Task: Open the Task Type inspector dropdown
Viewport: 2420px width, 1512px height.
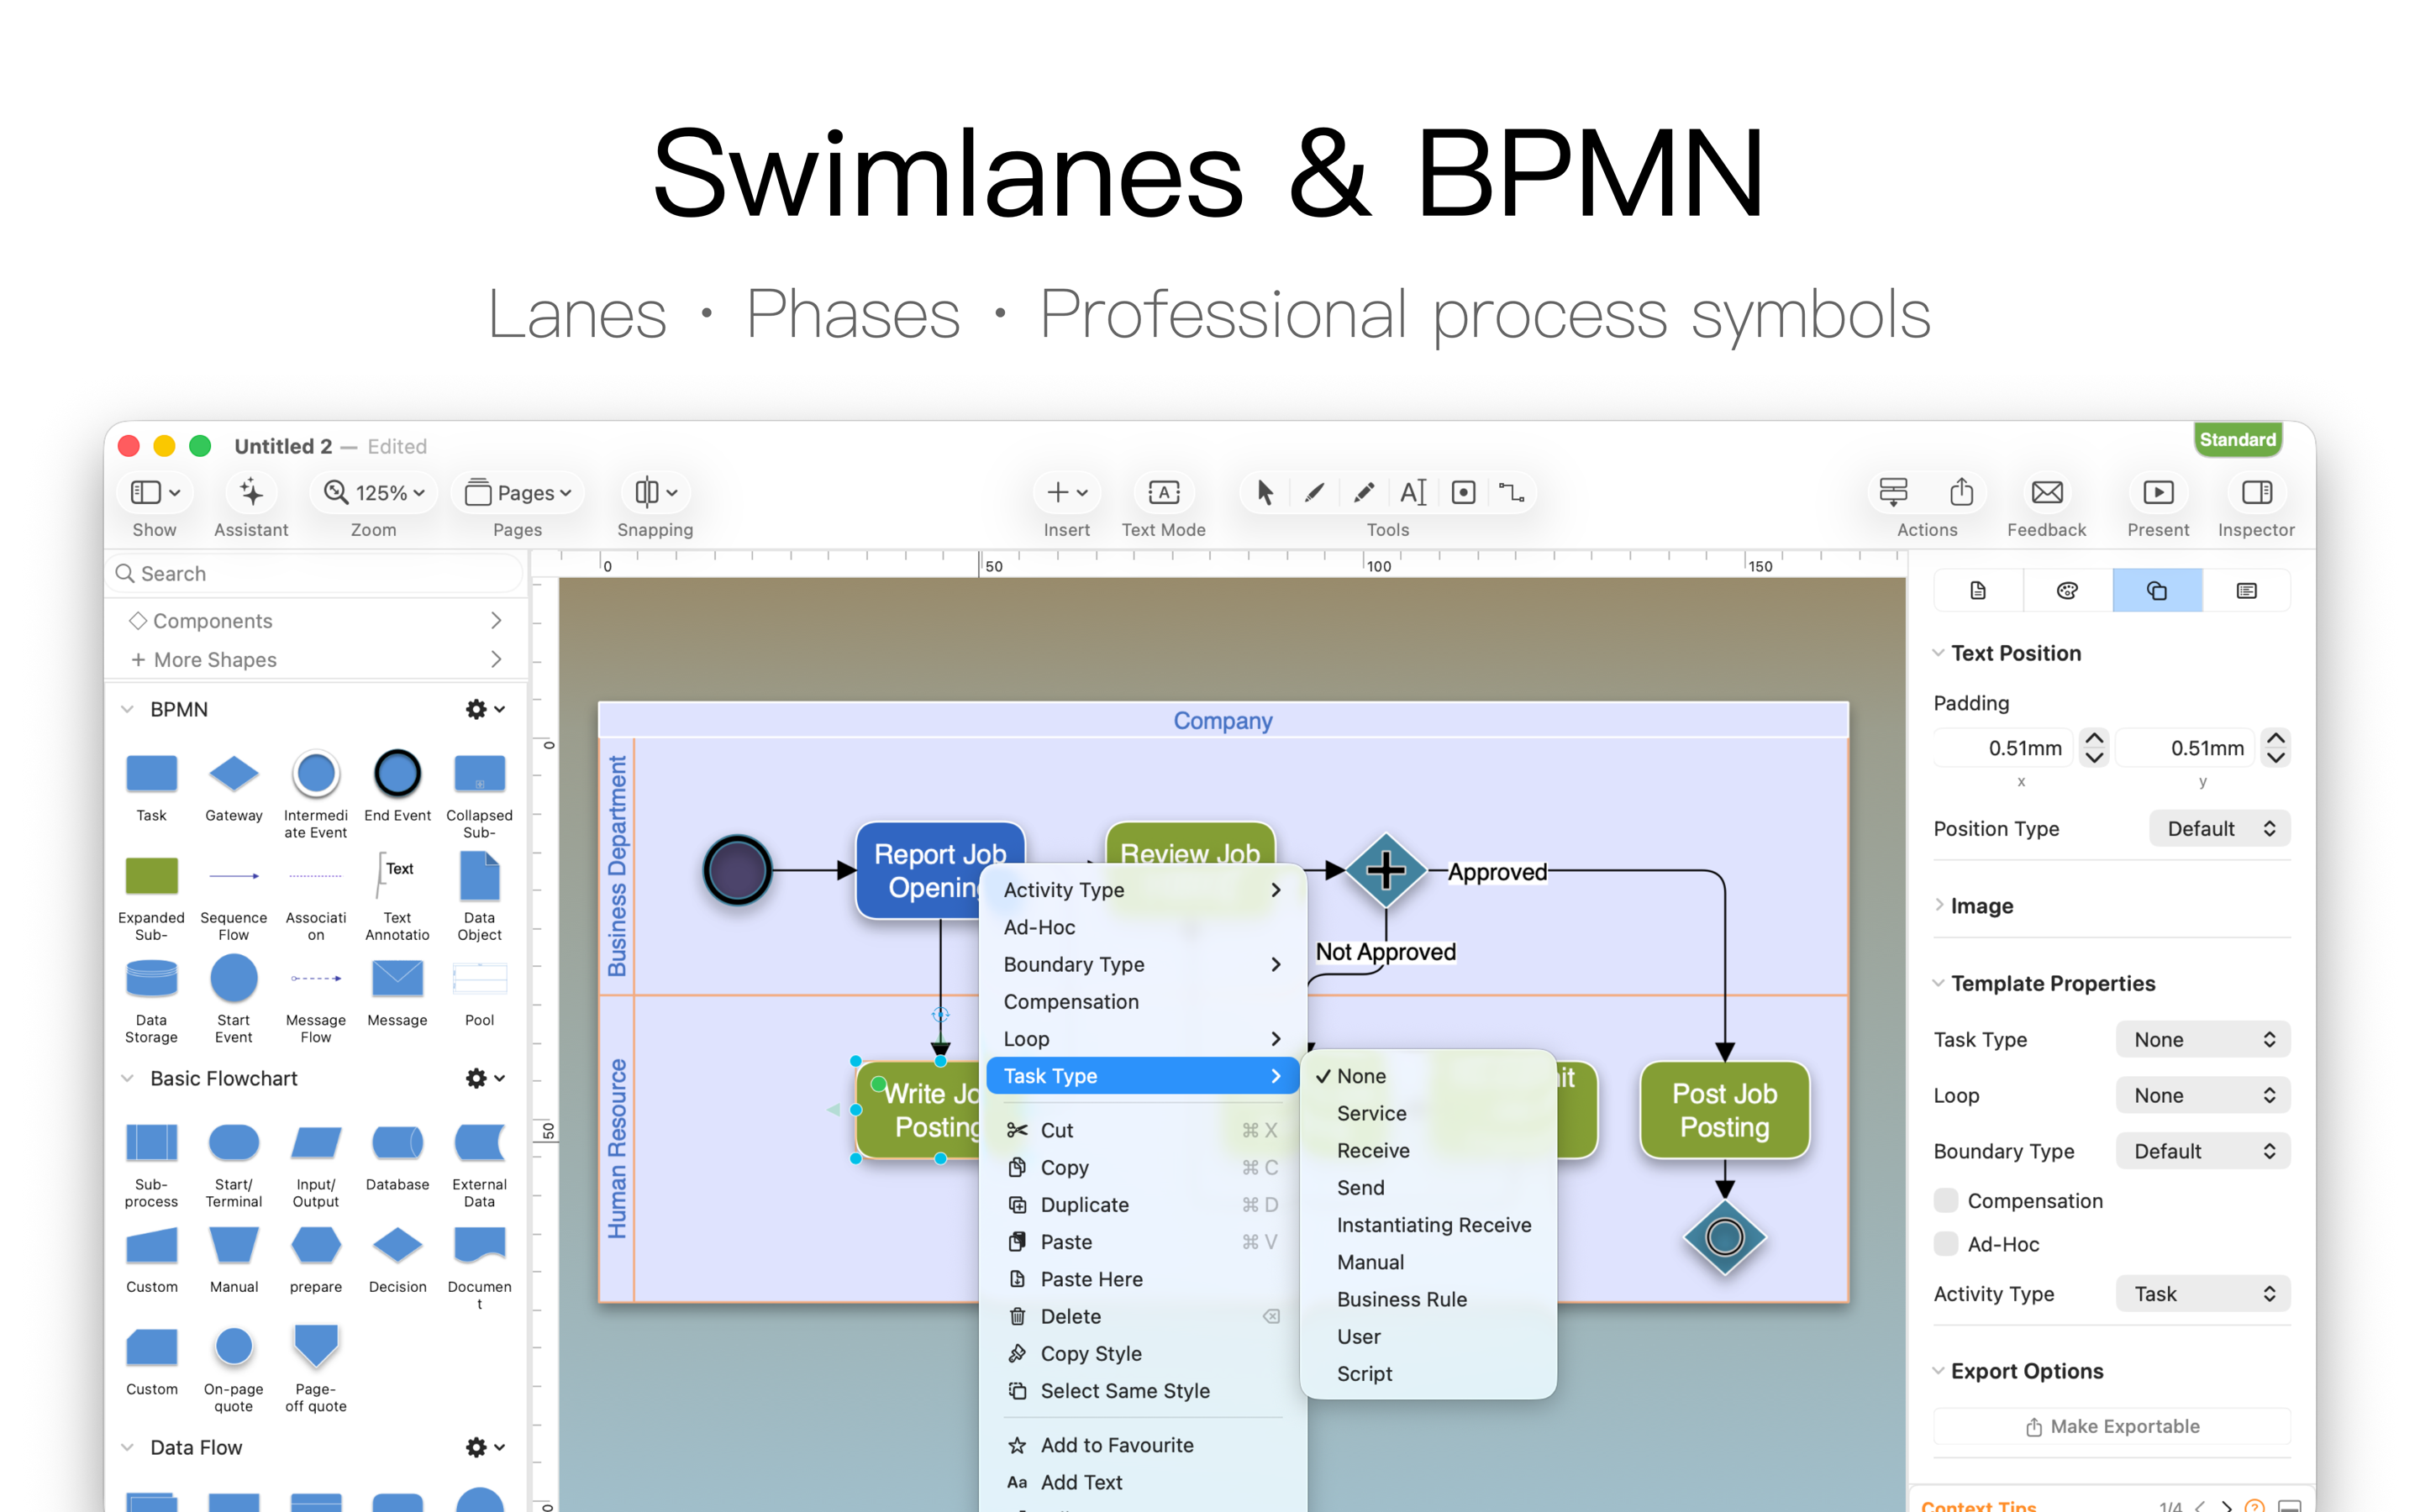Action: (x=2202, y=1040)
